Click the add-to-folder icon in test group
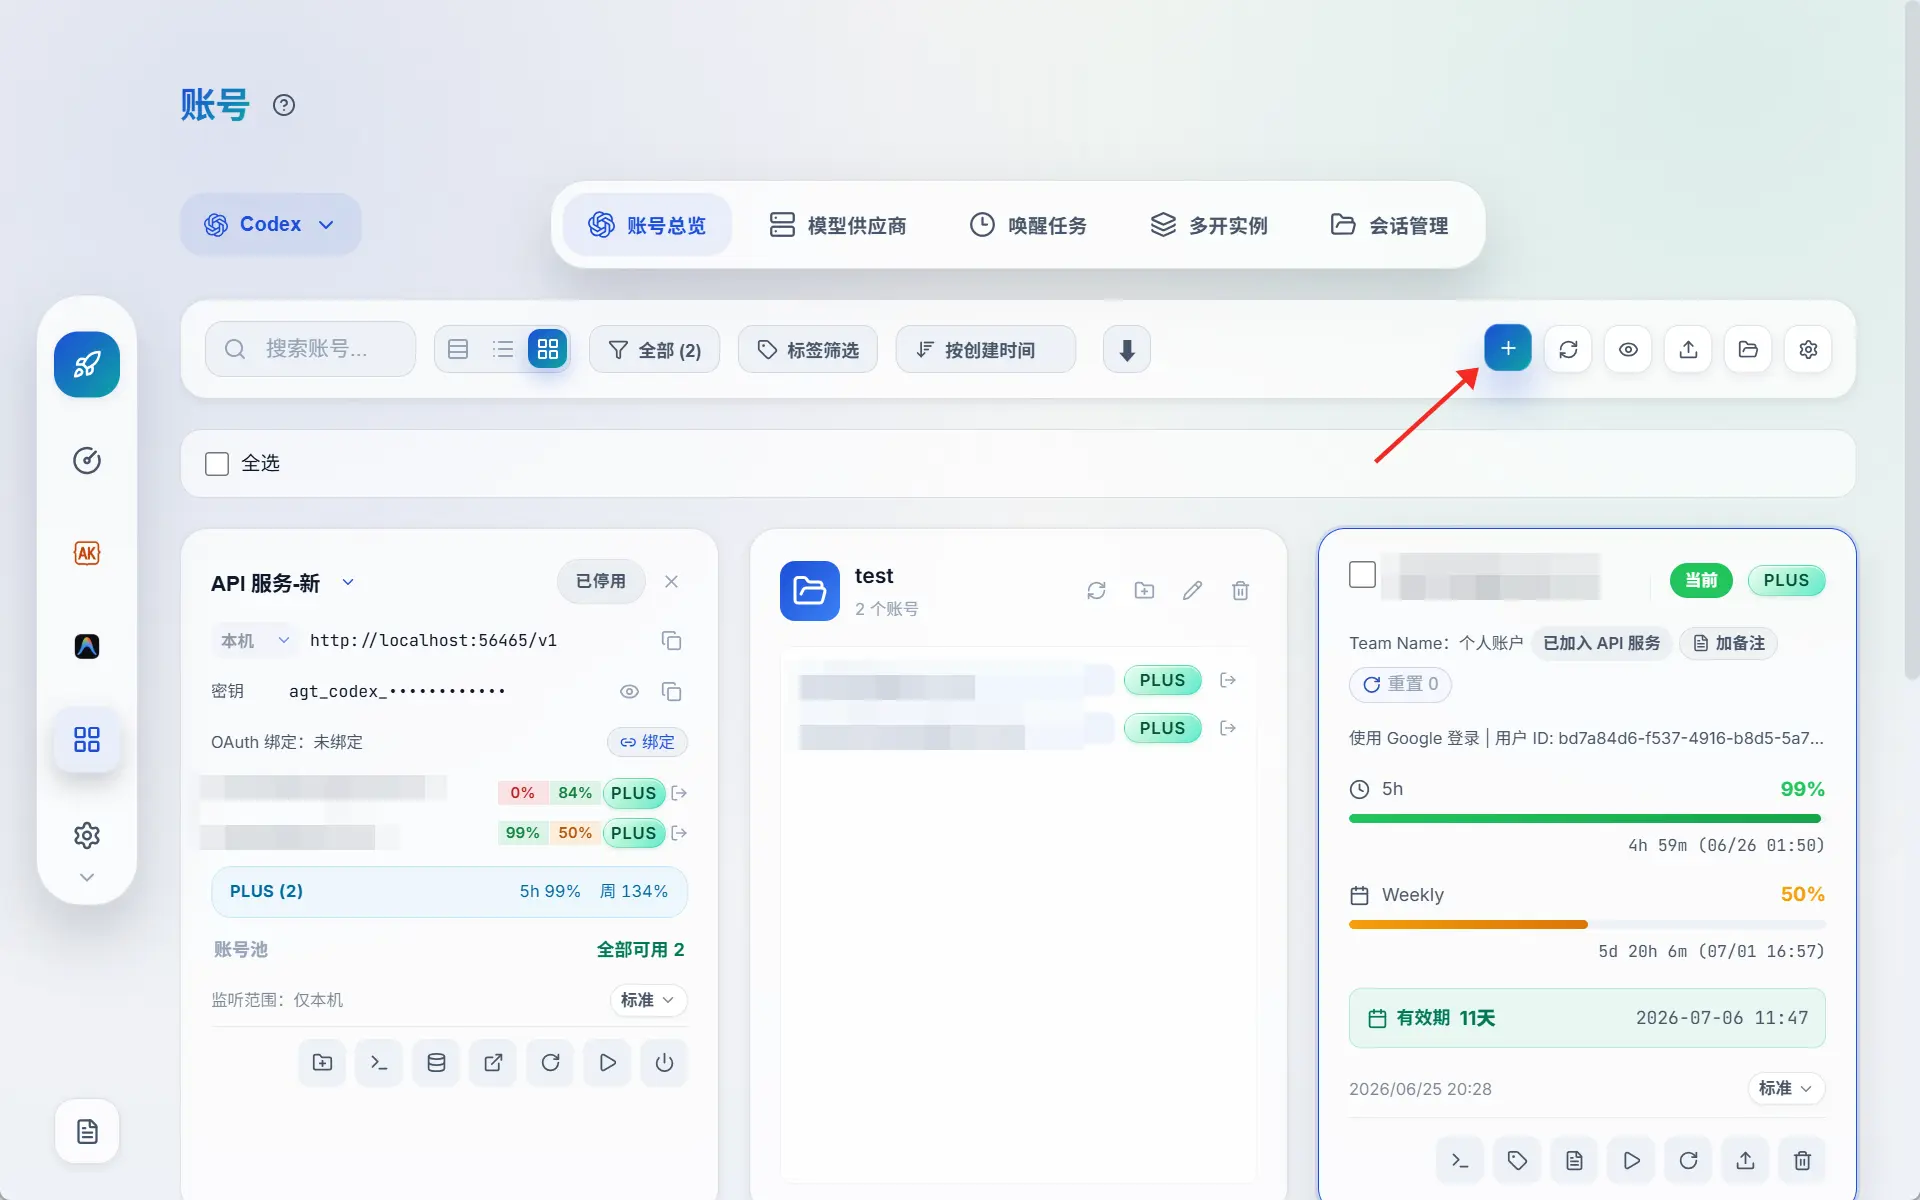Screen dimensions: 1920x1200 (x=1145, y=591)
